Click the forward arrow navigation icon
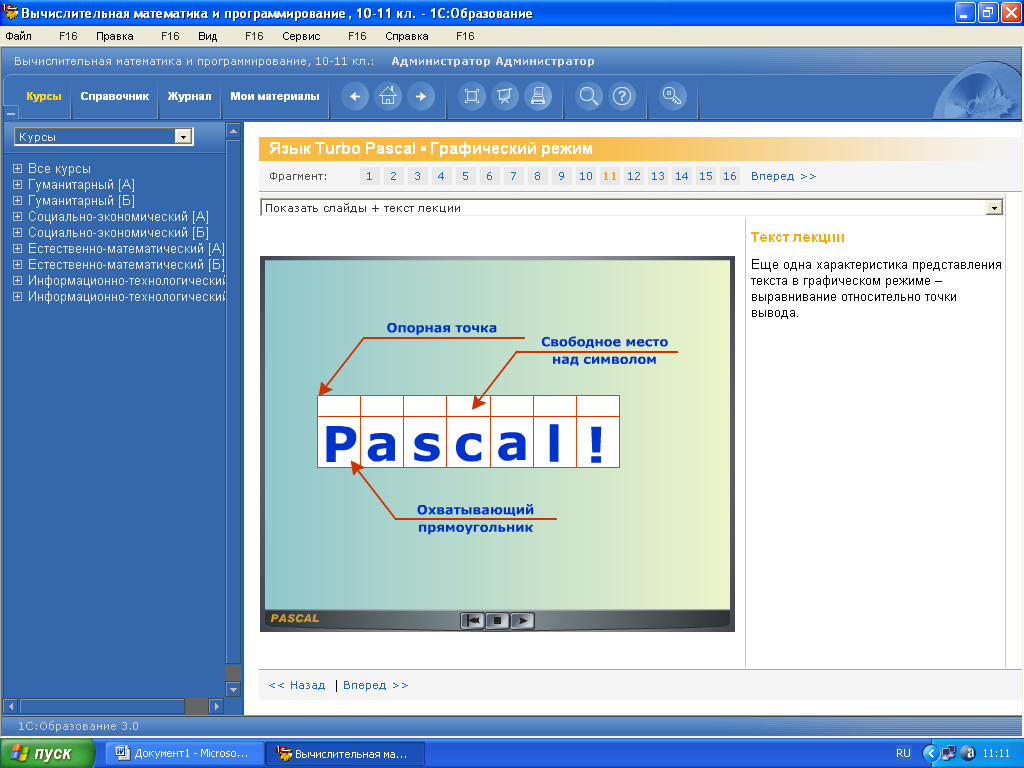The height and width of the screenshot is (768, 1024). pos(421,97)
